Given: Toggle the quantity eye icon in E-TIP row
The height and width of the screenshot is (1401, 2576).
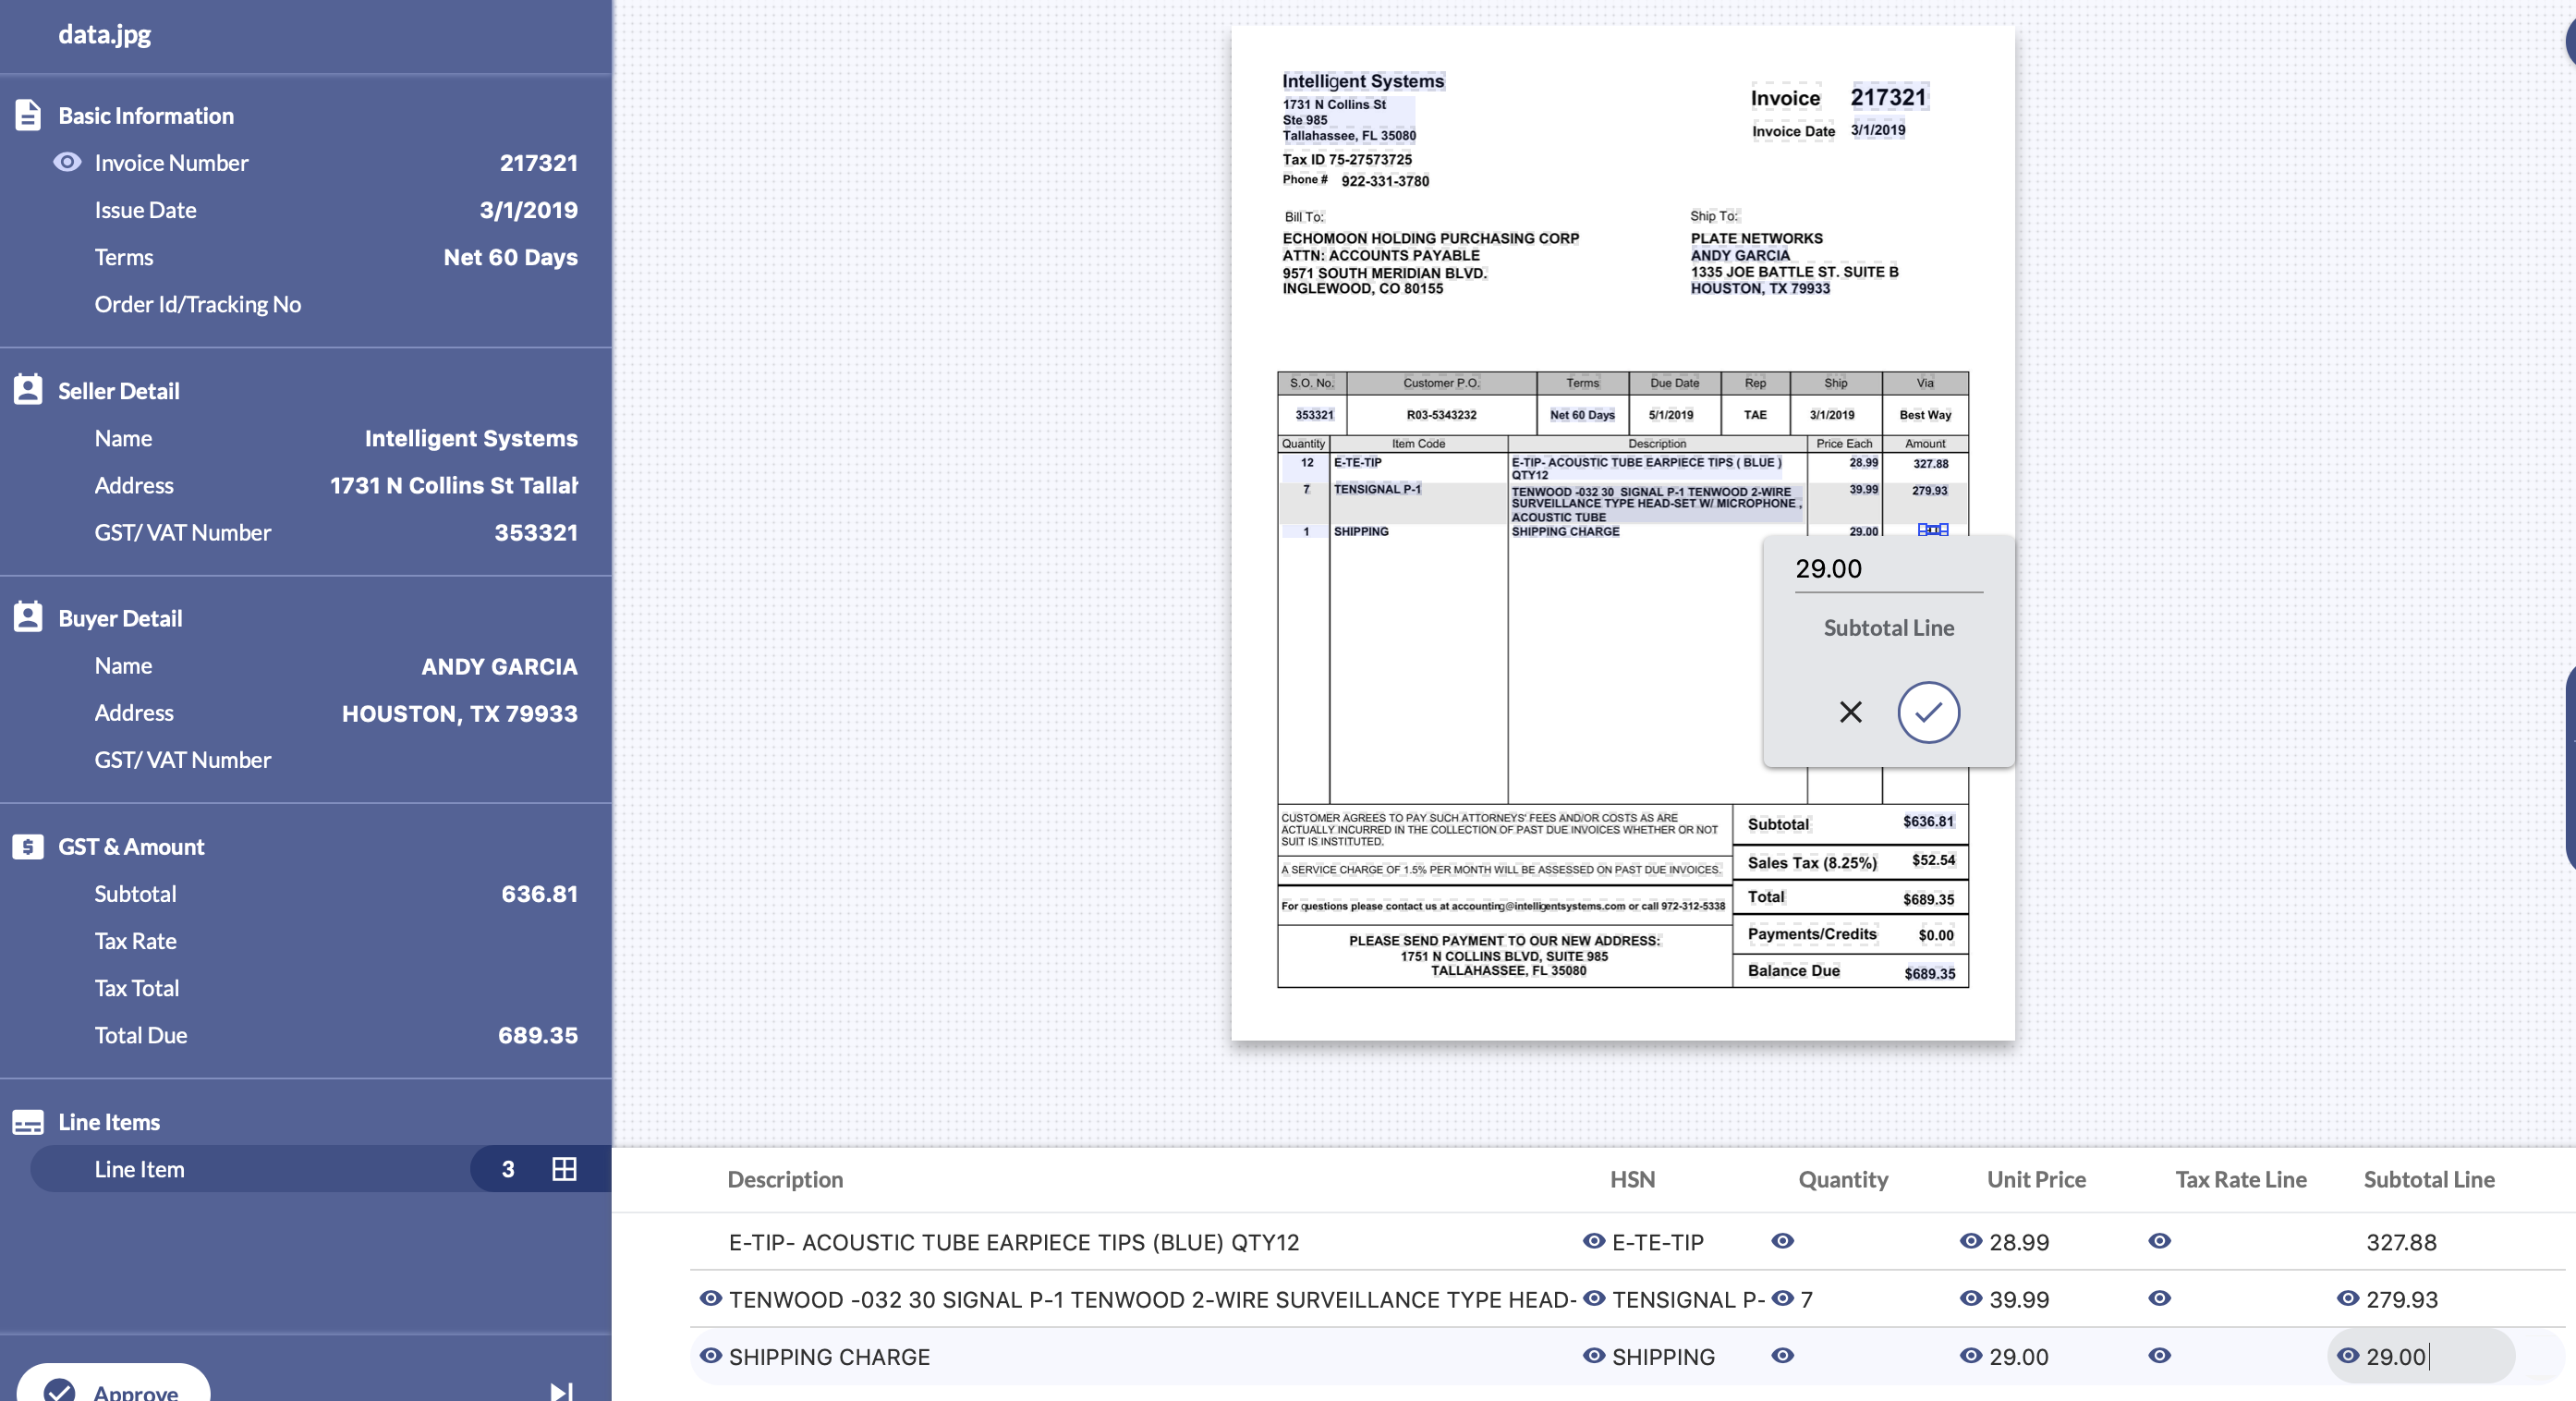Looking at the screenshot, I should click(1783, 1241).
